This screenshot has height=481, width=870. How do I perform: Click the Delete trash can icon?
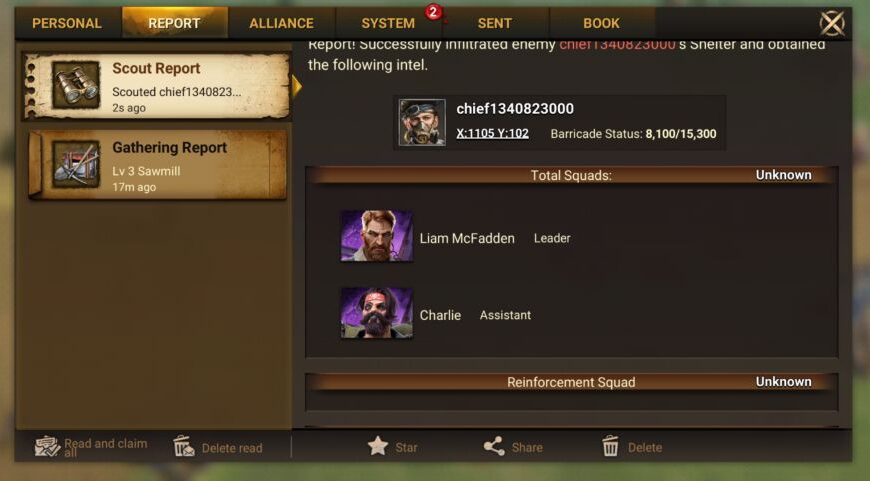[x=610, y=446]
